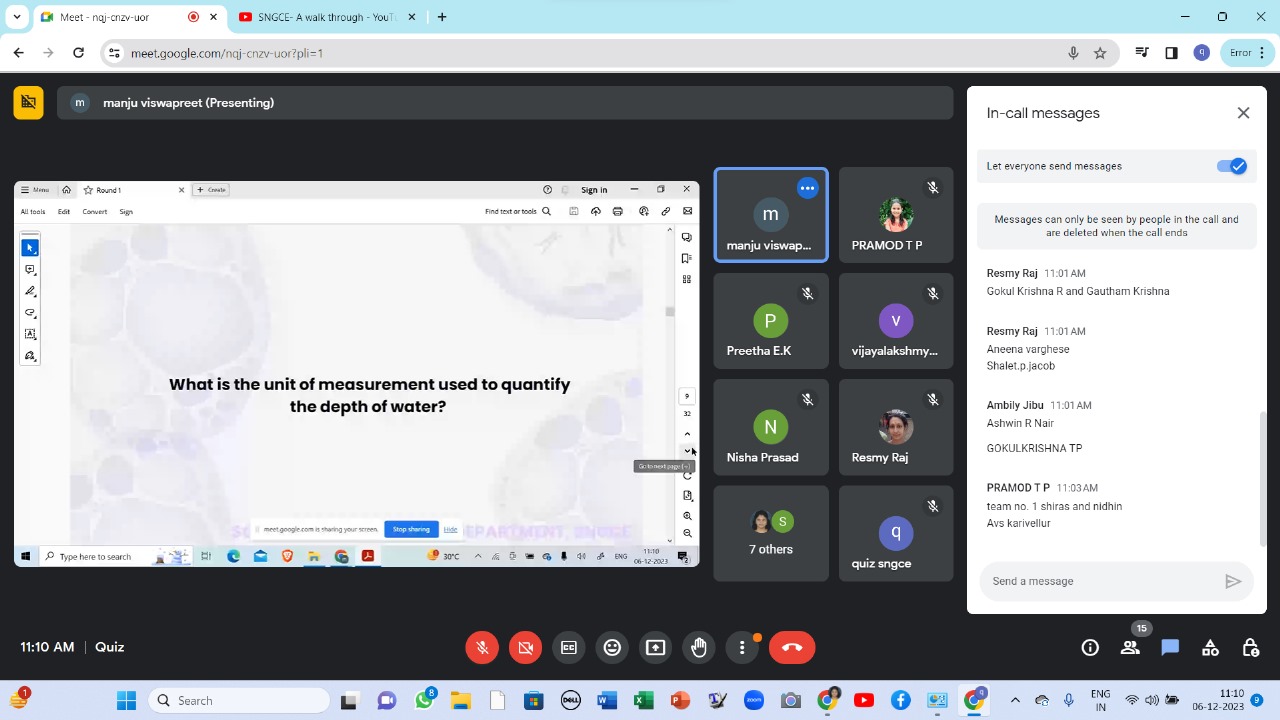Screen dimensions: 1280x720
Task: Click the Windows taskbar Search box
Action: (240, 701)
